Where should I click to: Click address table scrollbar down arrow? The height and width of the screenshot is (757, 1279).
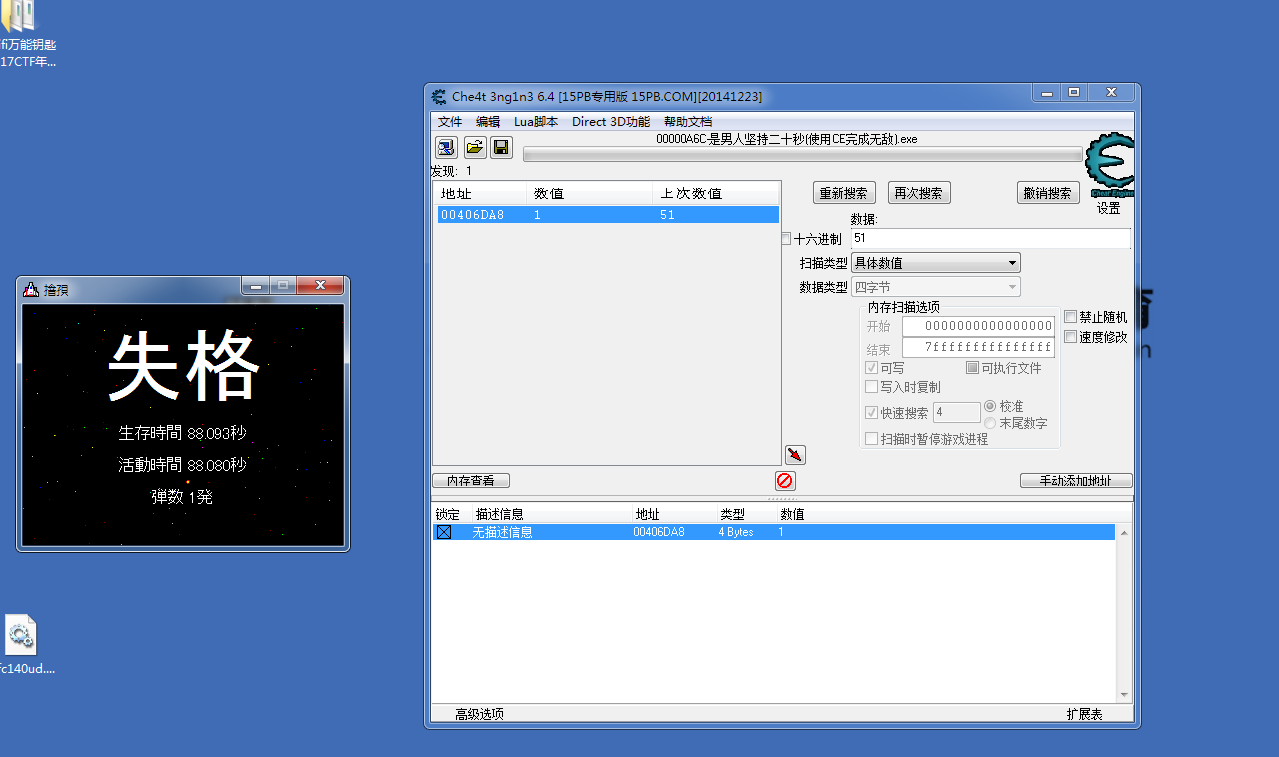click(x=1124, y=695)
